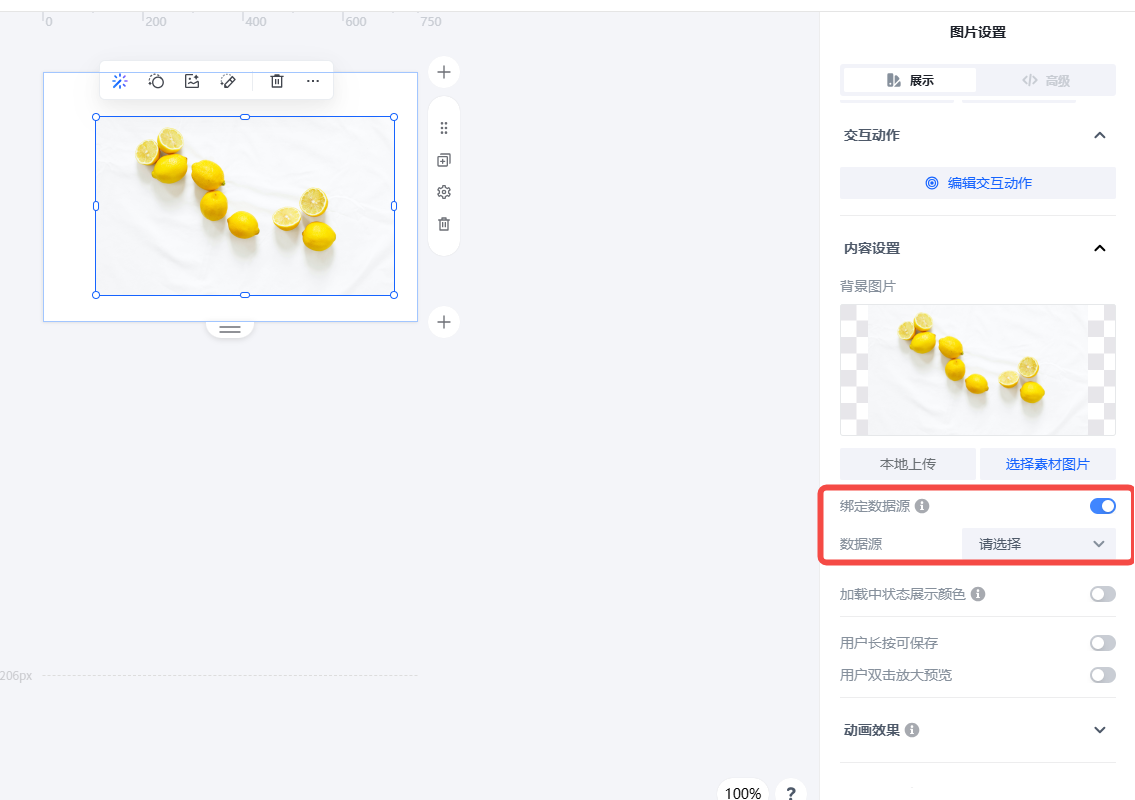The image size is (1135, 800).
Task: Add a section above with the top plus button
Action: (x=444, y=72)
